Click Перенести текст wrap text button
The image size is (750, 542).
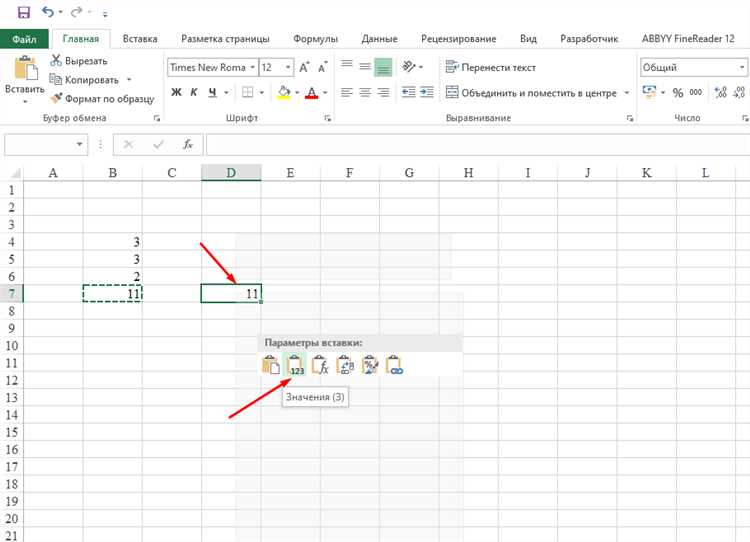pyautogui.click(x=491, y=67)
